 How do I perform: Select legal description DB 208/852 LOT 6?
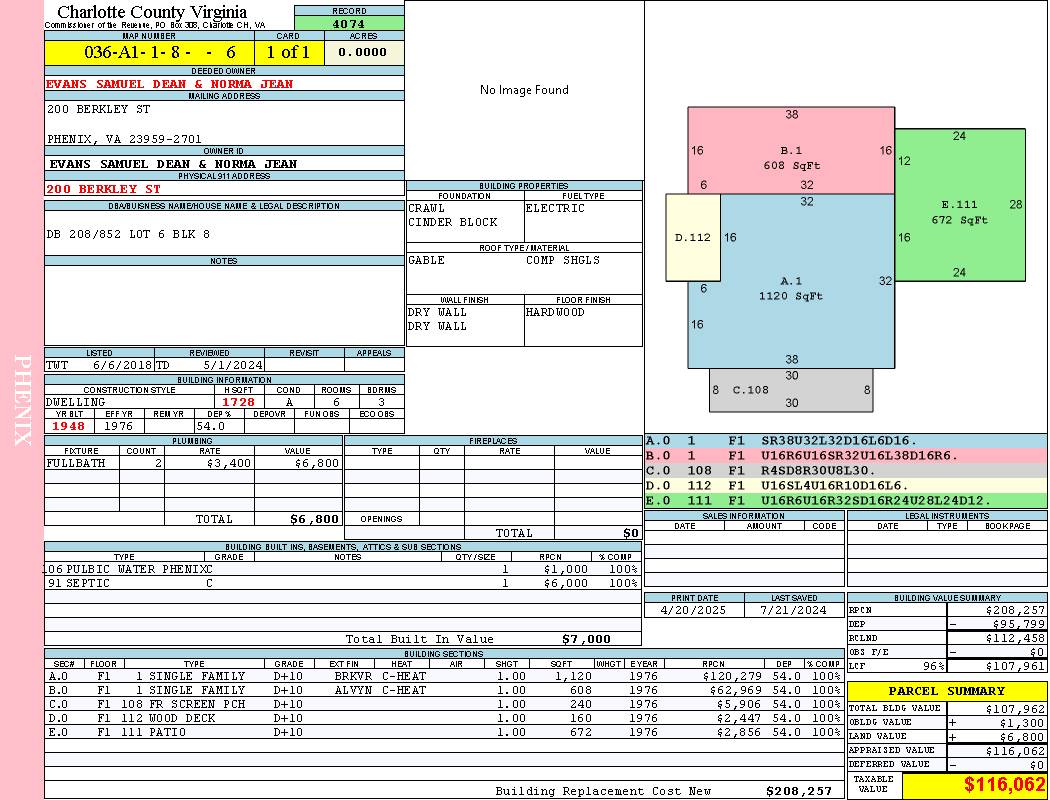pos(128,234)
